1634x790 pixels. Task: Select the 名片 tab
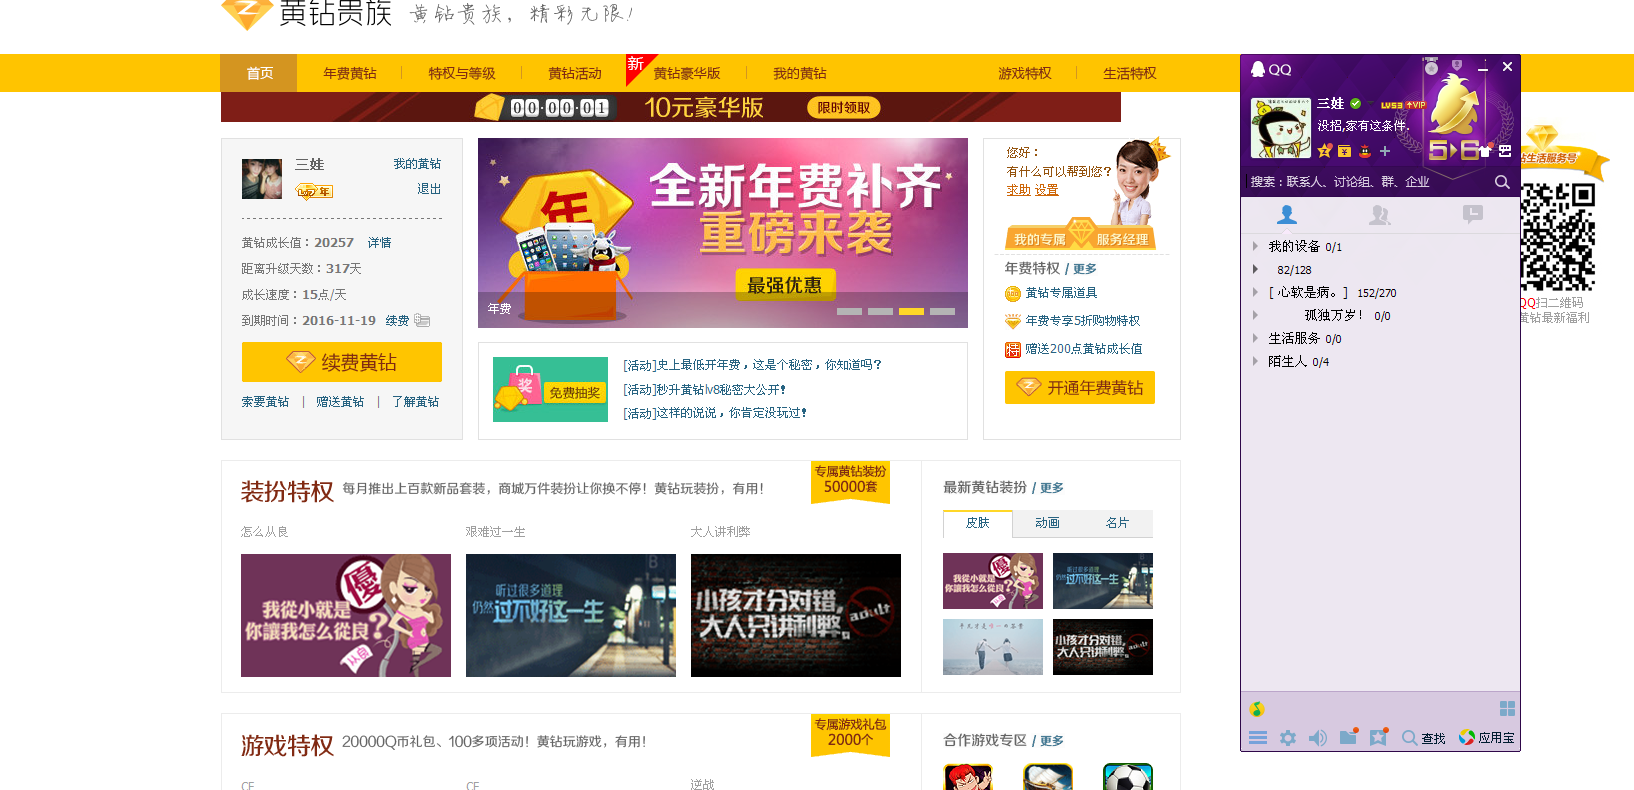click(1118, 523)
